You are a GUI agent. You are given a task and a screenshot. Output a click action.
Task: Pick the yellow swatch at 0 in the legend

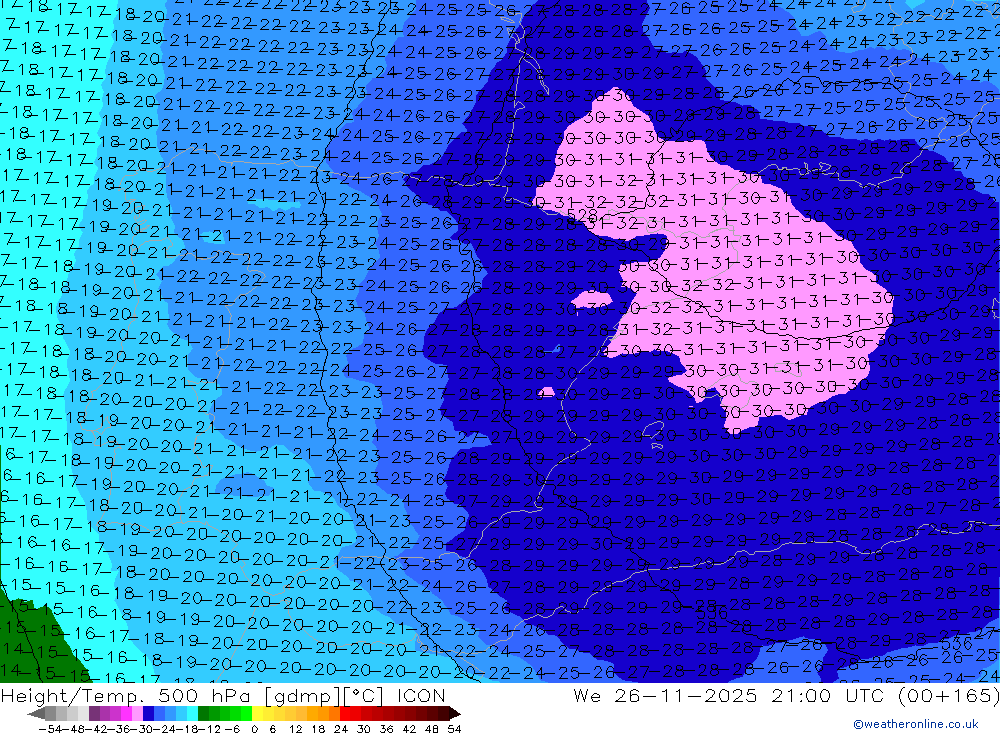click(258, 713)
